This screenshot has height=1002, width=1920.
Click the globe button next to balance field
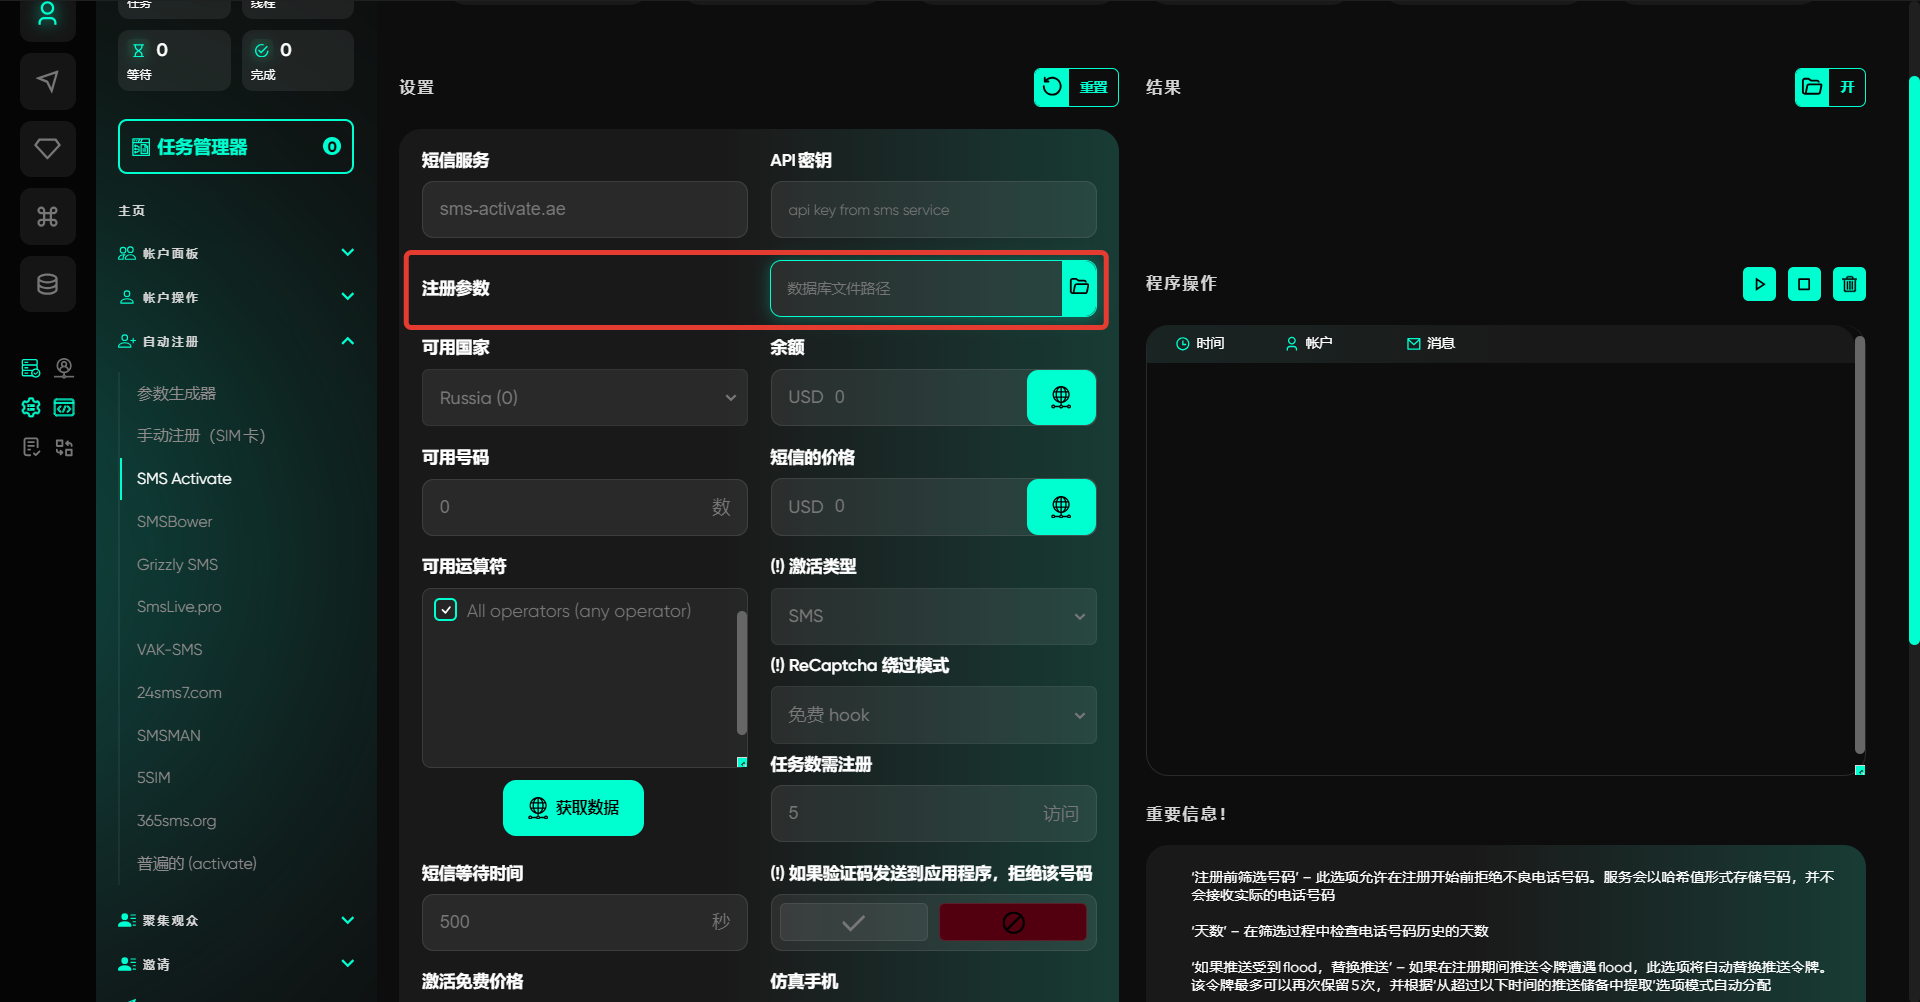coord(1061,398)
